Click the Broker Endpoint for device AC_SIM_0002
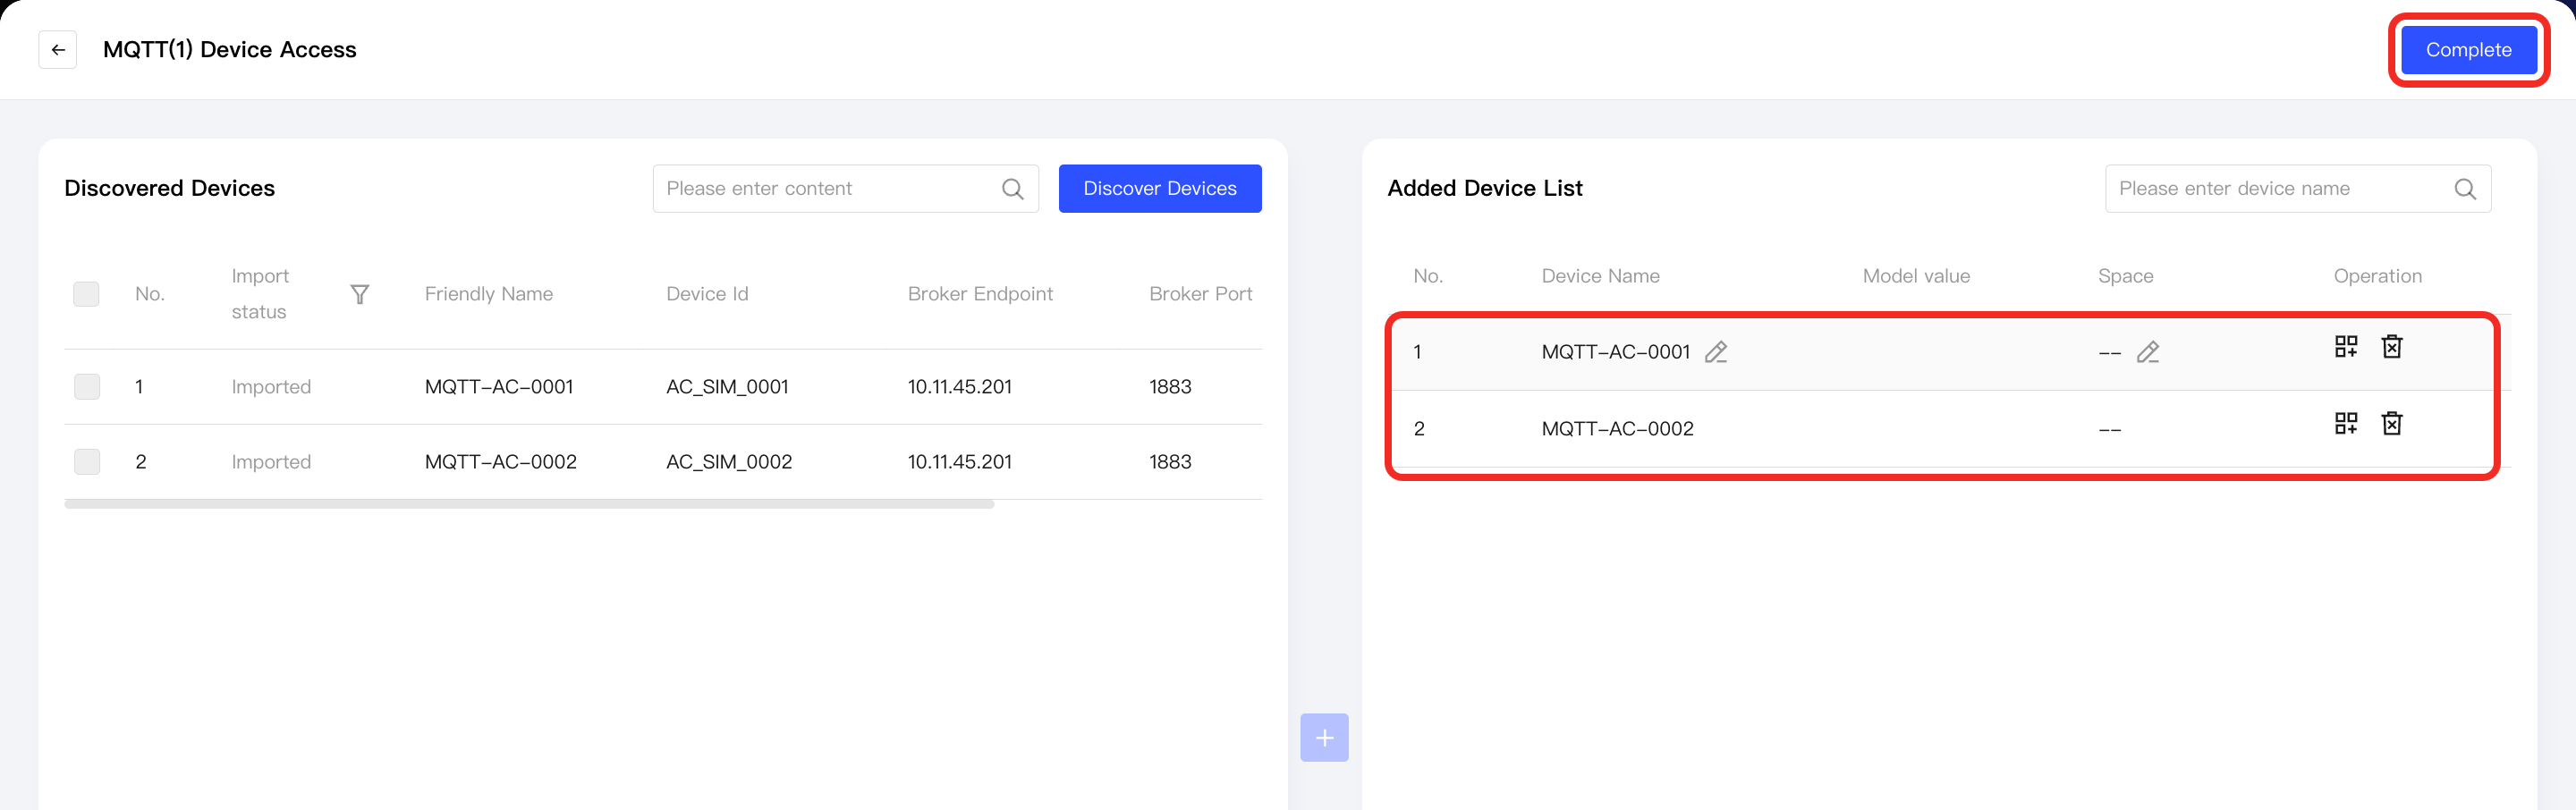This screenshot has width=2576, height=810. (x=960, y=462)
